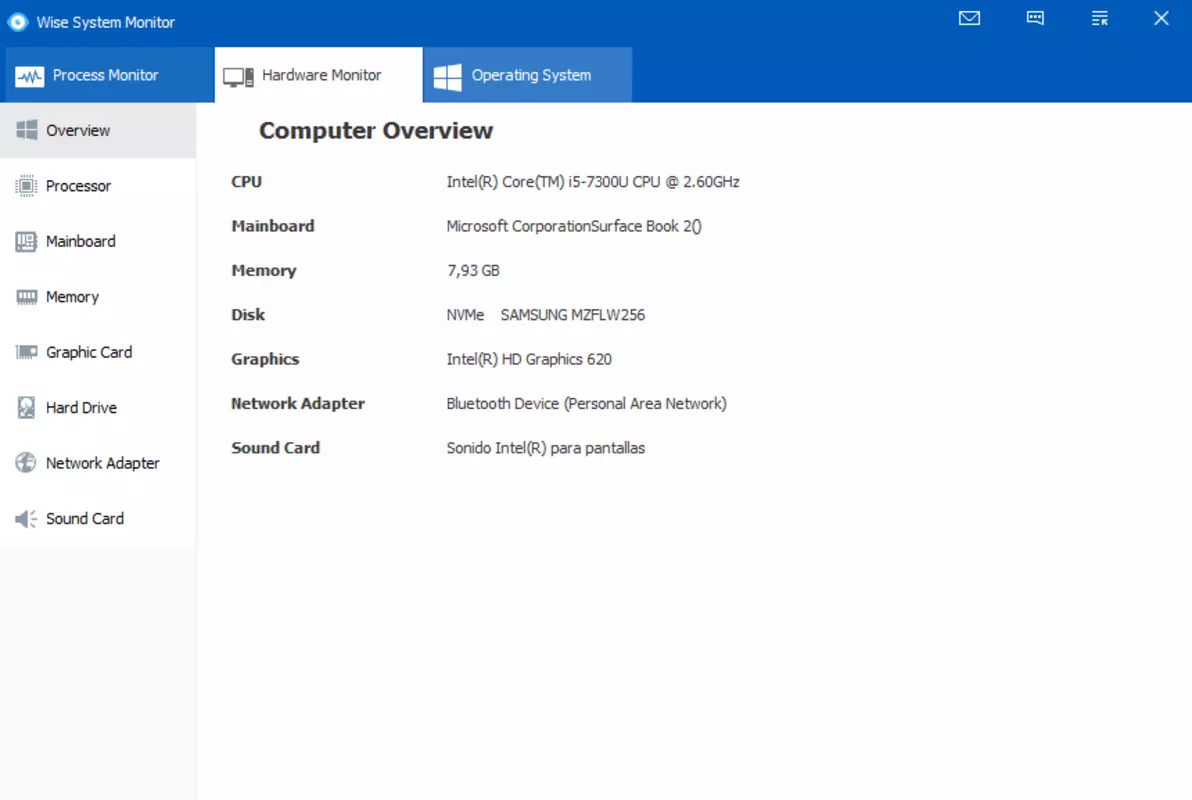The width and height of the screenshot is (1192, 800).
Task: Click the Graphics label
Action: pos(265,359)
